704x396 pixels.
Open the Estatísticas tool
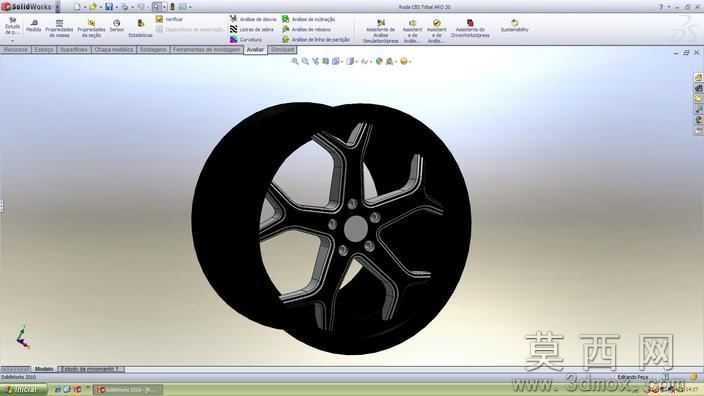(140, 28)
